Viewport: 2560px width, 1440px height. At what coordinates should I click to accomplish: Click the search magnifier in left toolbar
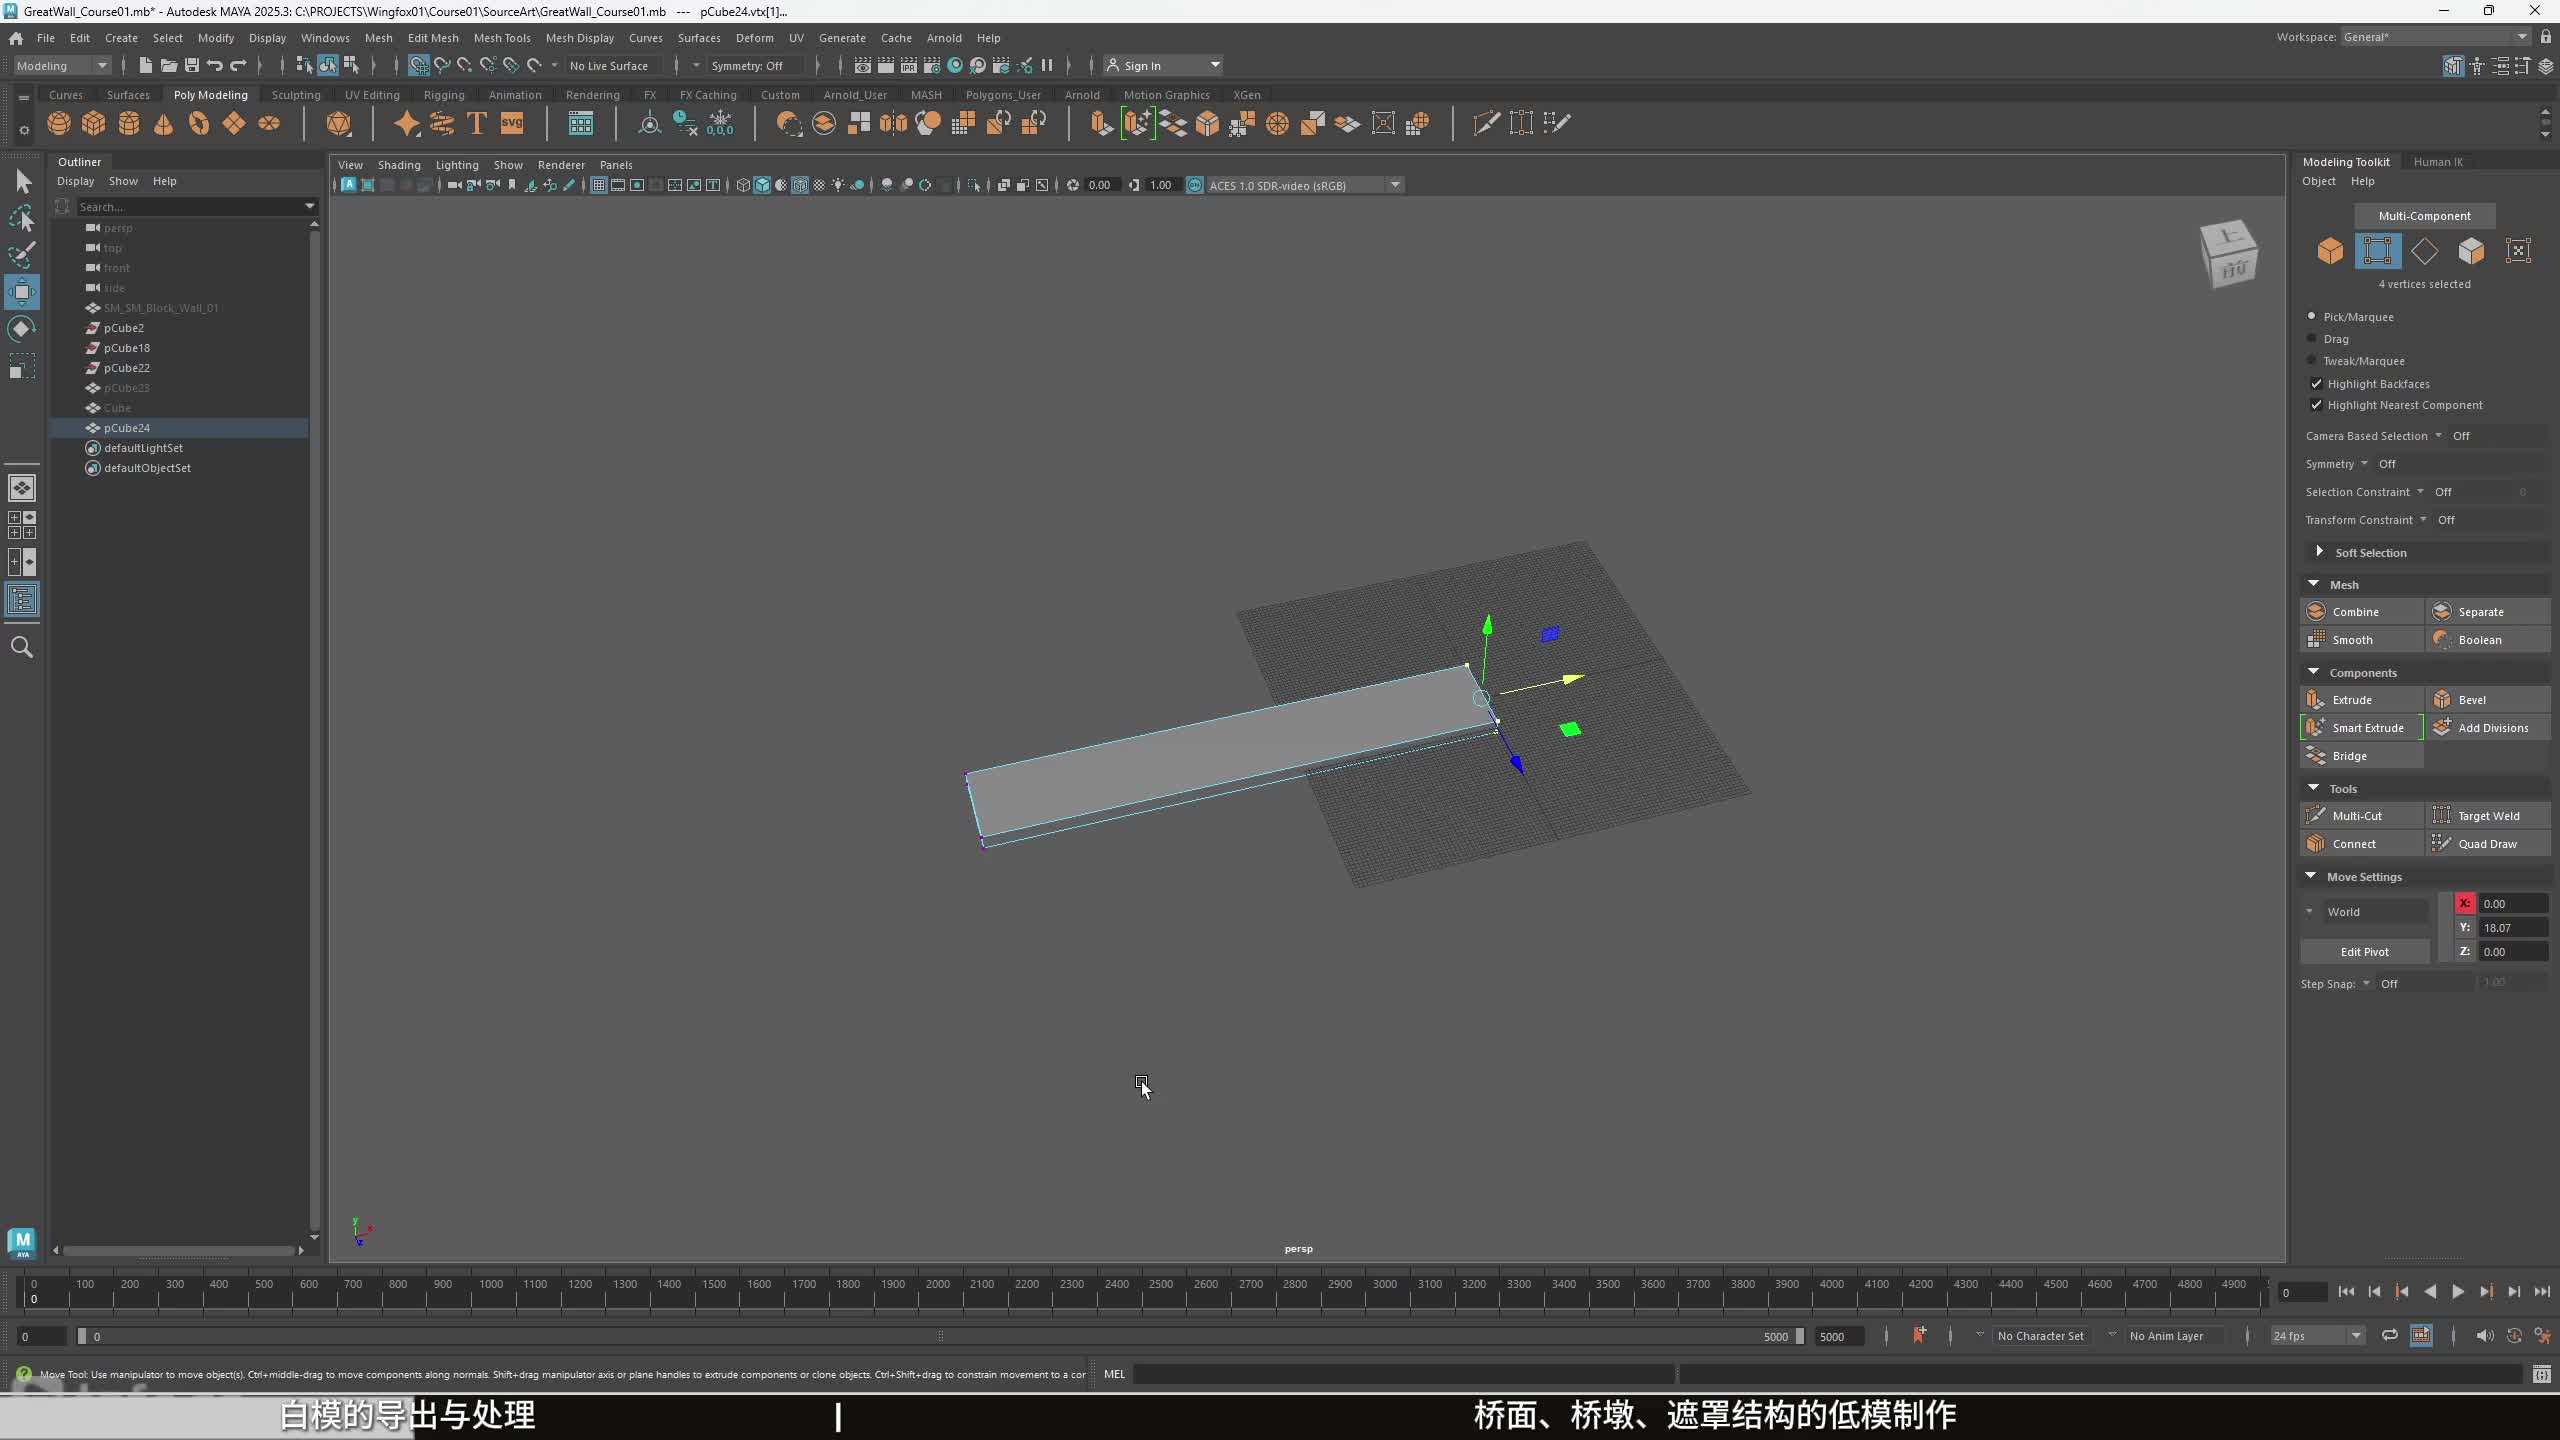point(21,647)
